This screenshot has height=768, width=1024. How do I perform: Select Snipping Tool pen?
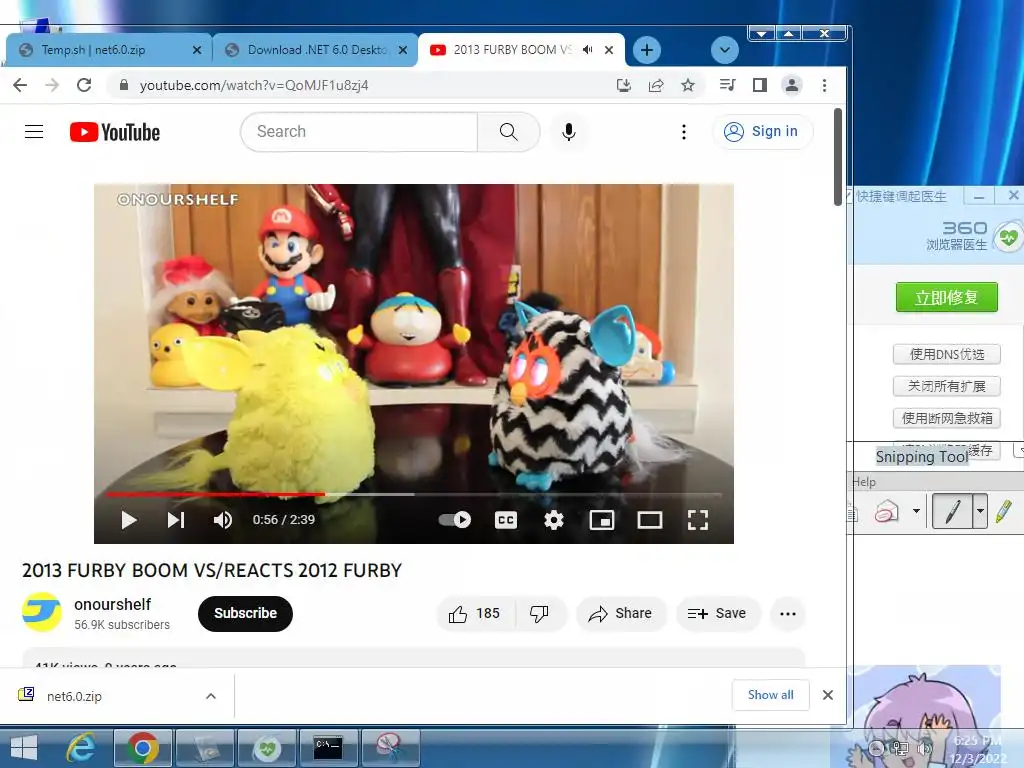pyautogui.click(x=952, y=512)
